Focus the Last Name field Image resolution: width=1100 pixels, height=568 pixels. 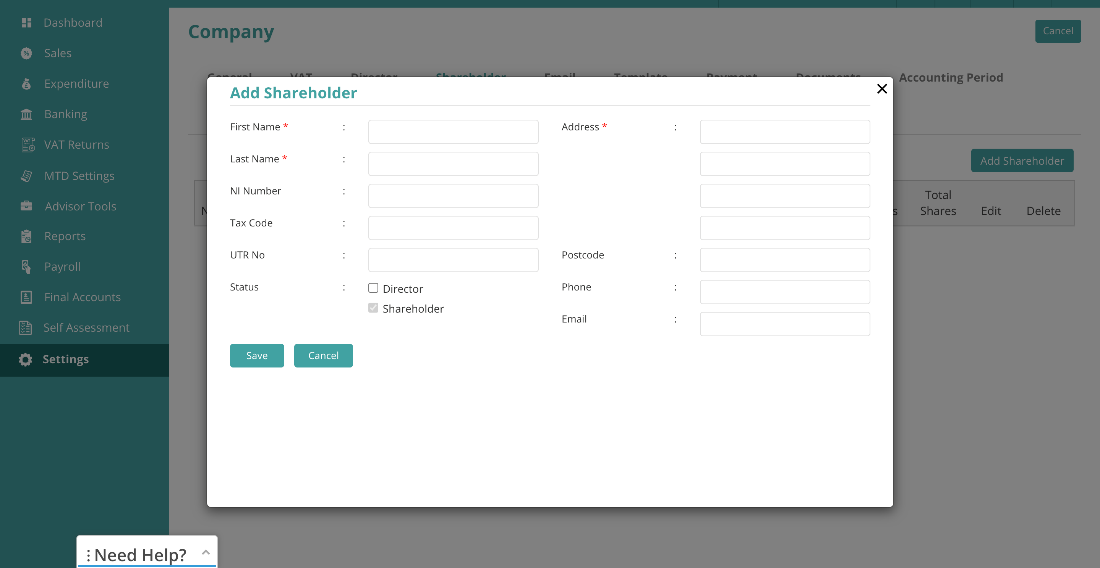(x=453, y=163)
